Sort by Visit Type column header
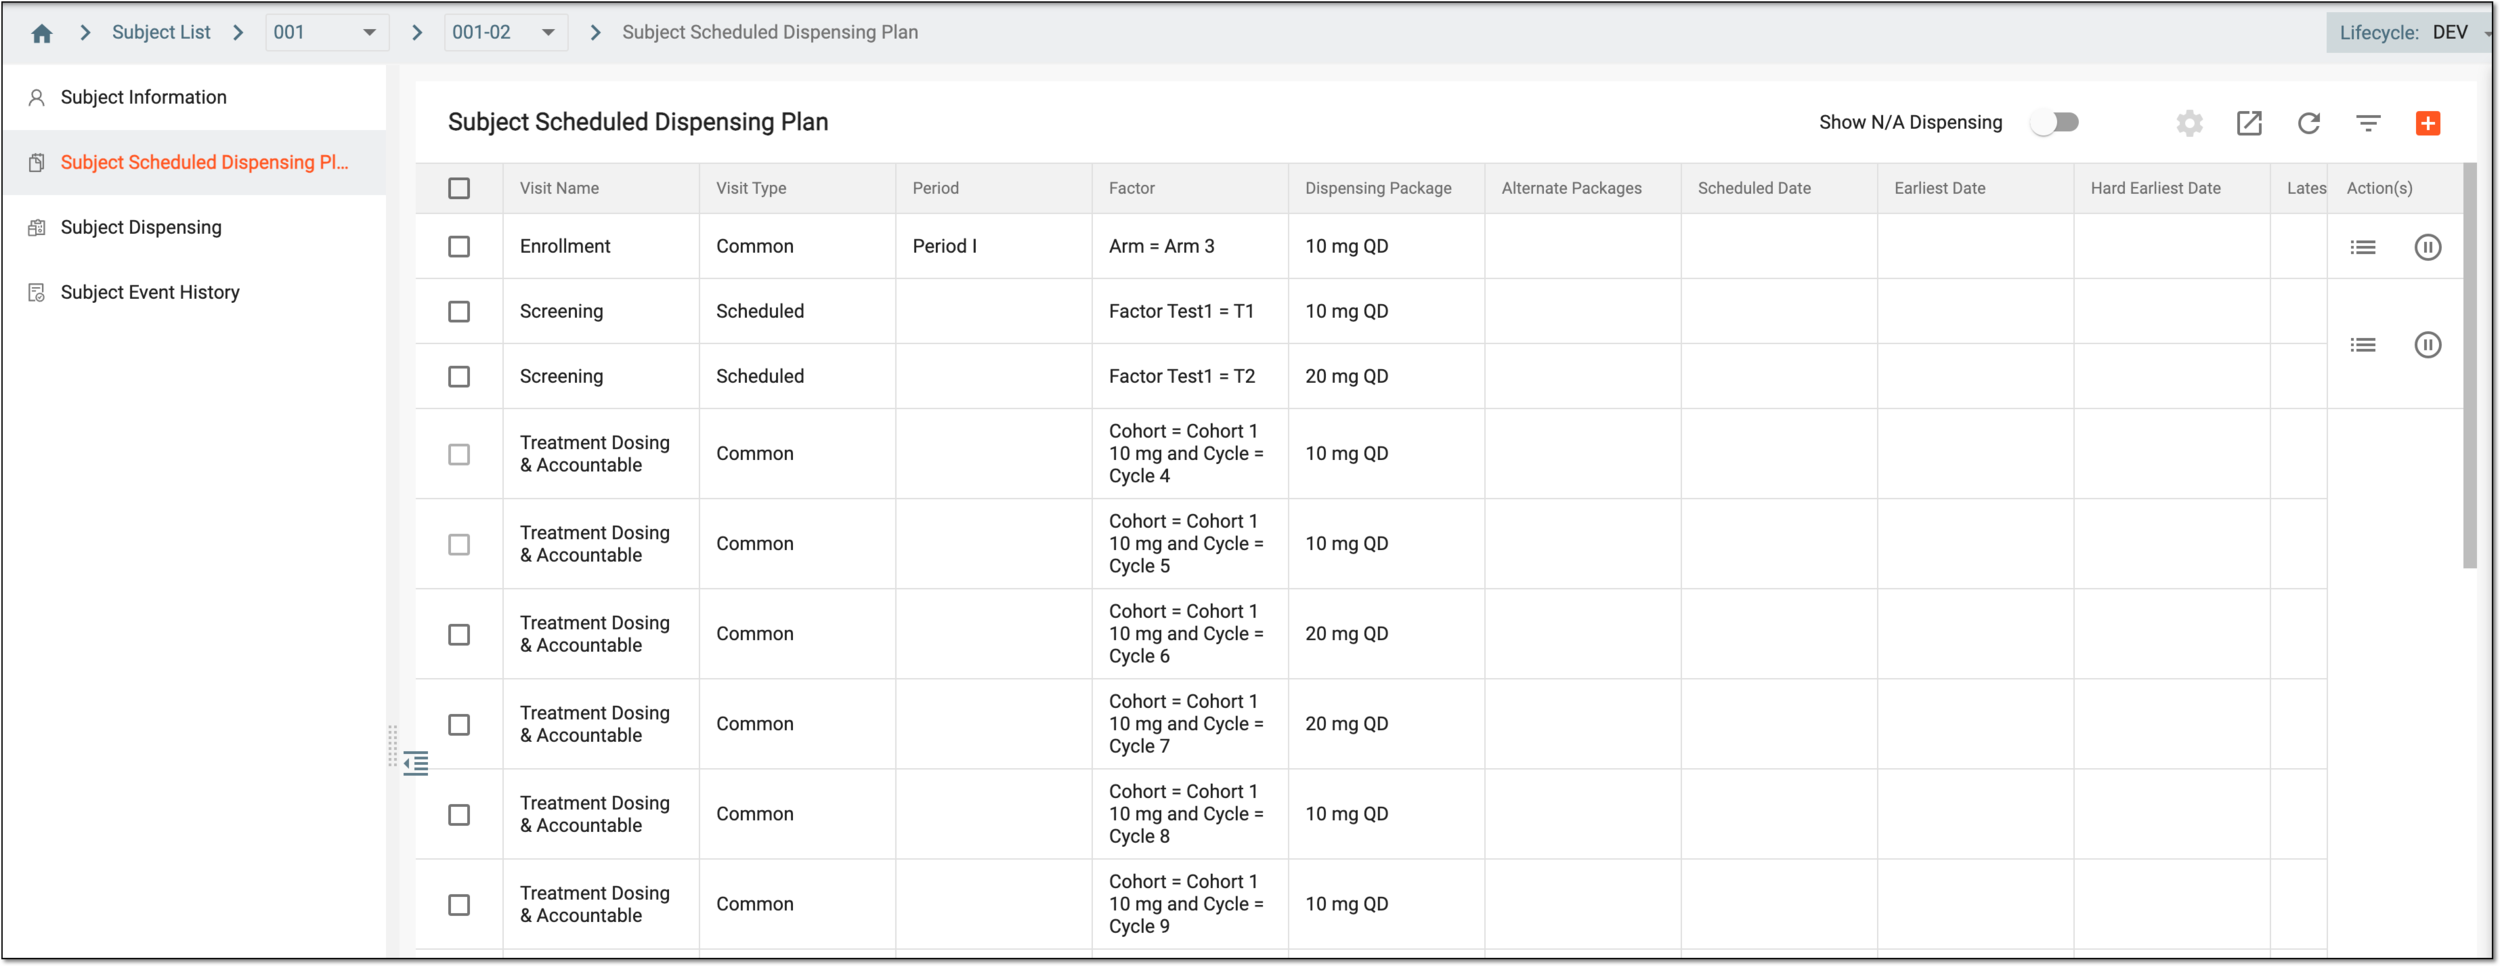The width and height of the screenshot is (2500, 966). [751, 188]
